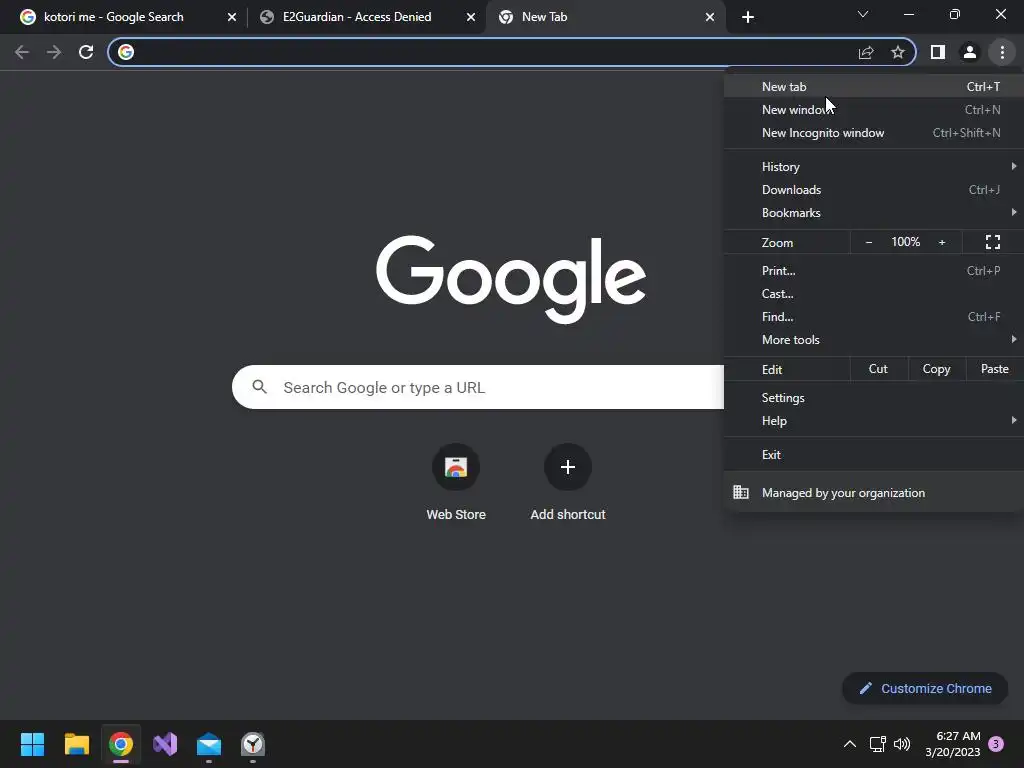Reload the page with the refresh icon
1024x768 pixels.
pyautogui.click(x=86, y=52)
